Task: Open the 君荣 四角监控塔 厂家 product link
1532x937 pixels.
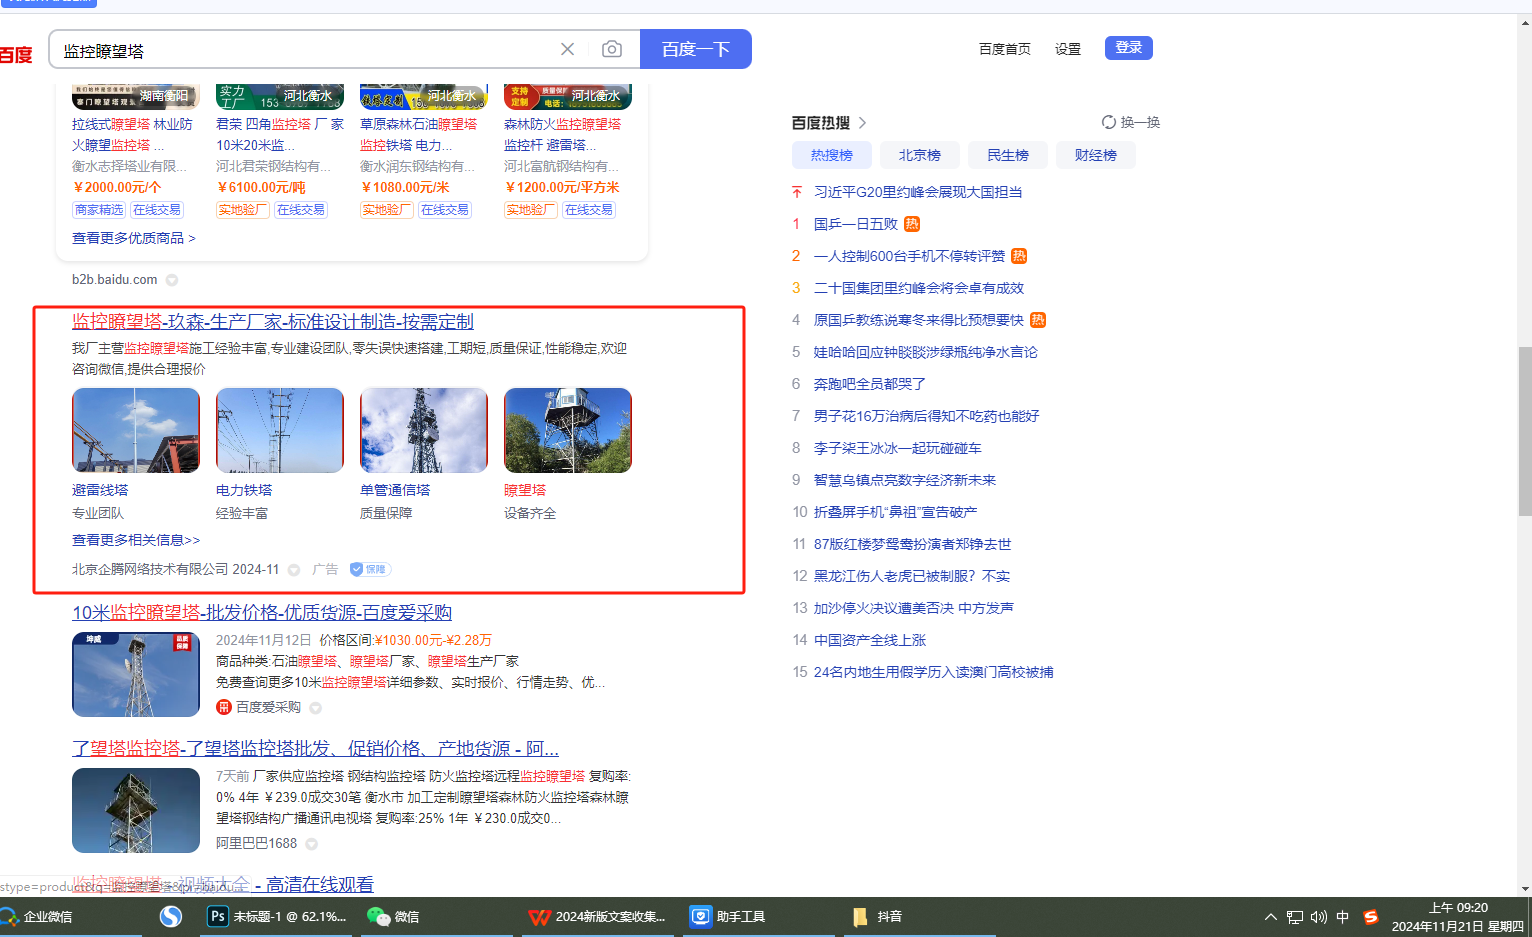Action: (x=280, y=134)
